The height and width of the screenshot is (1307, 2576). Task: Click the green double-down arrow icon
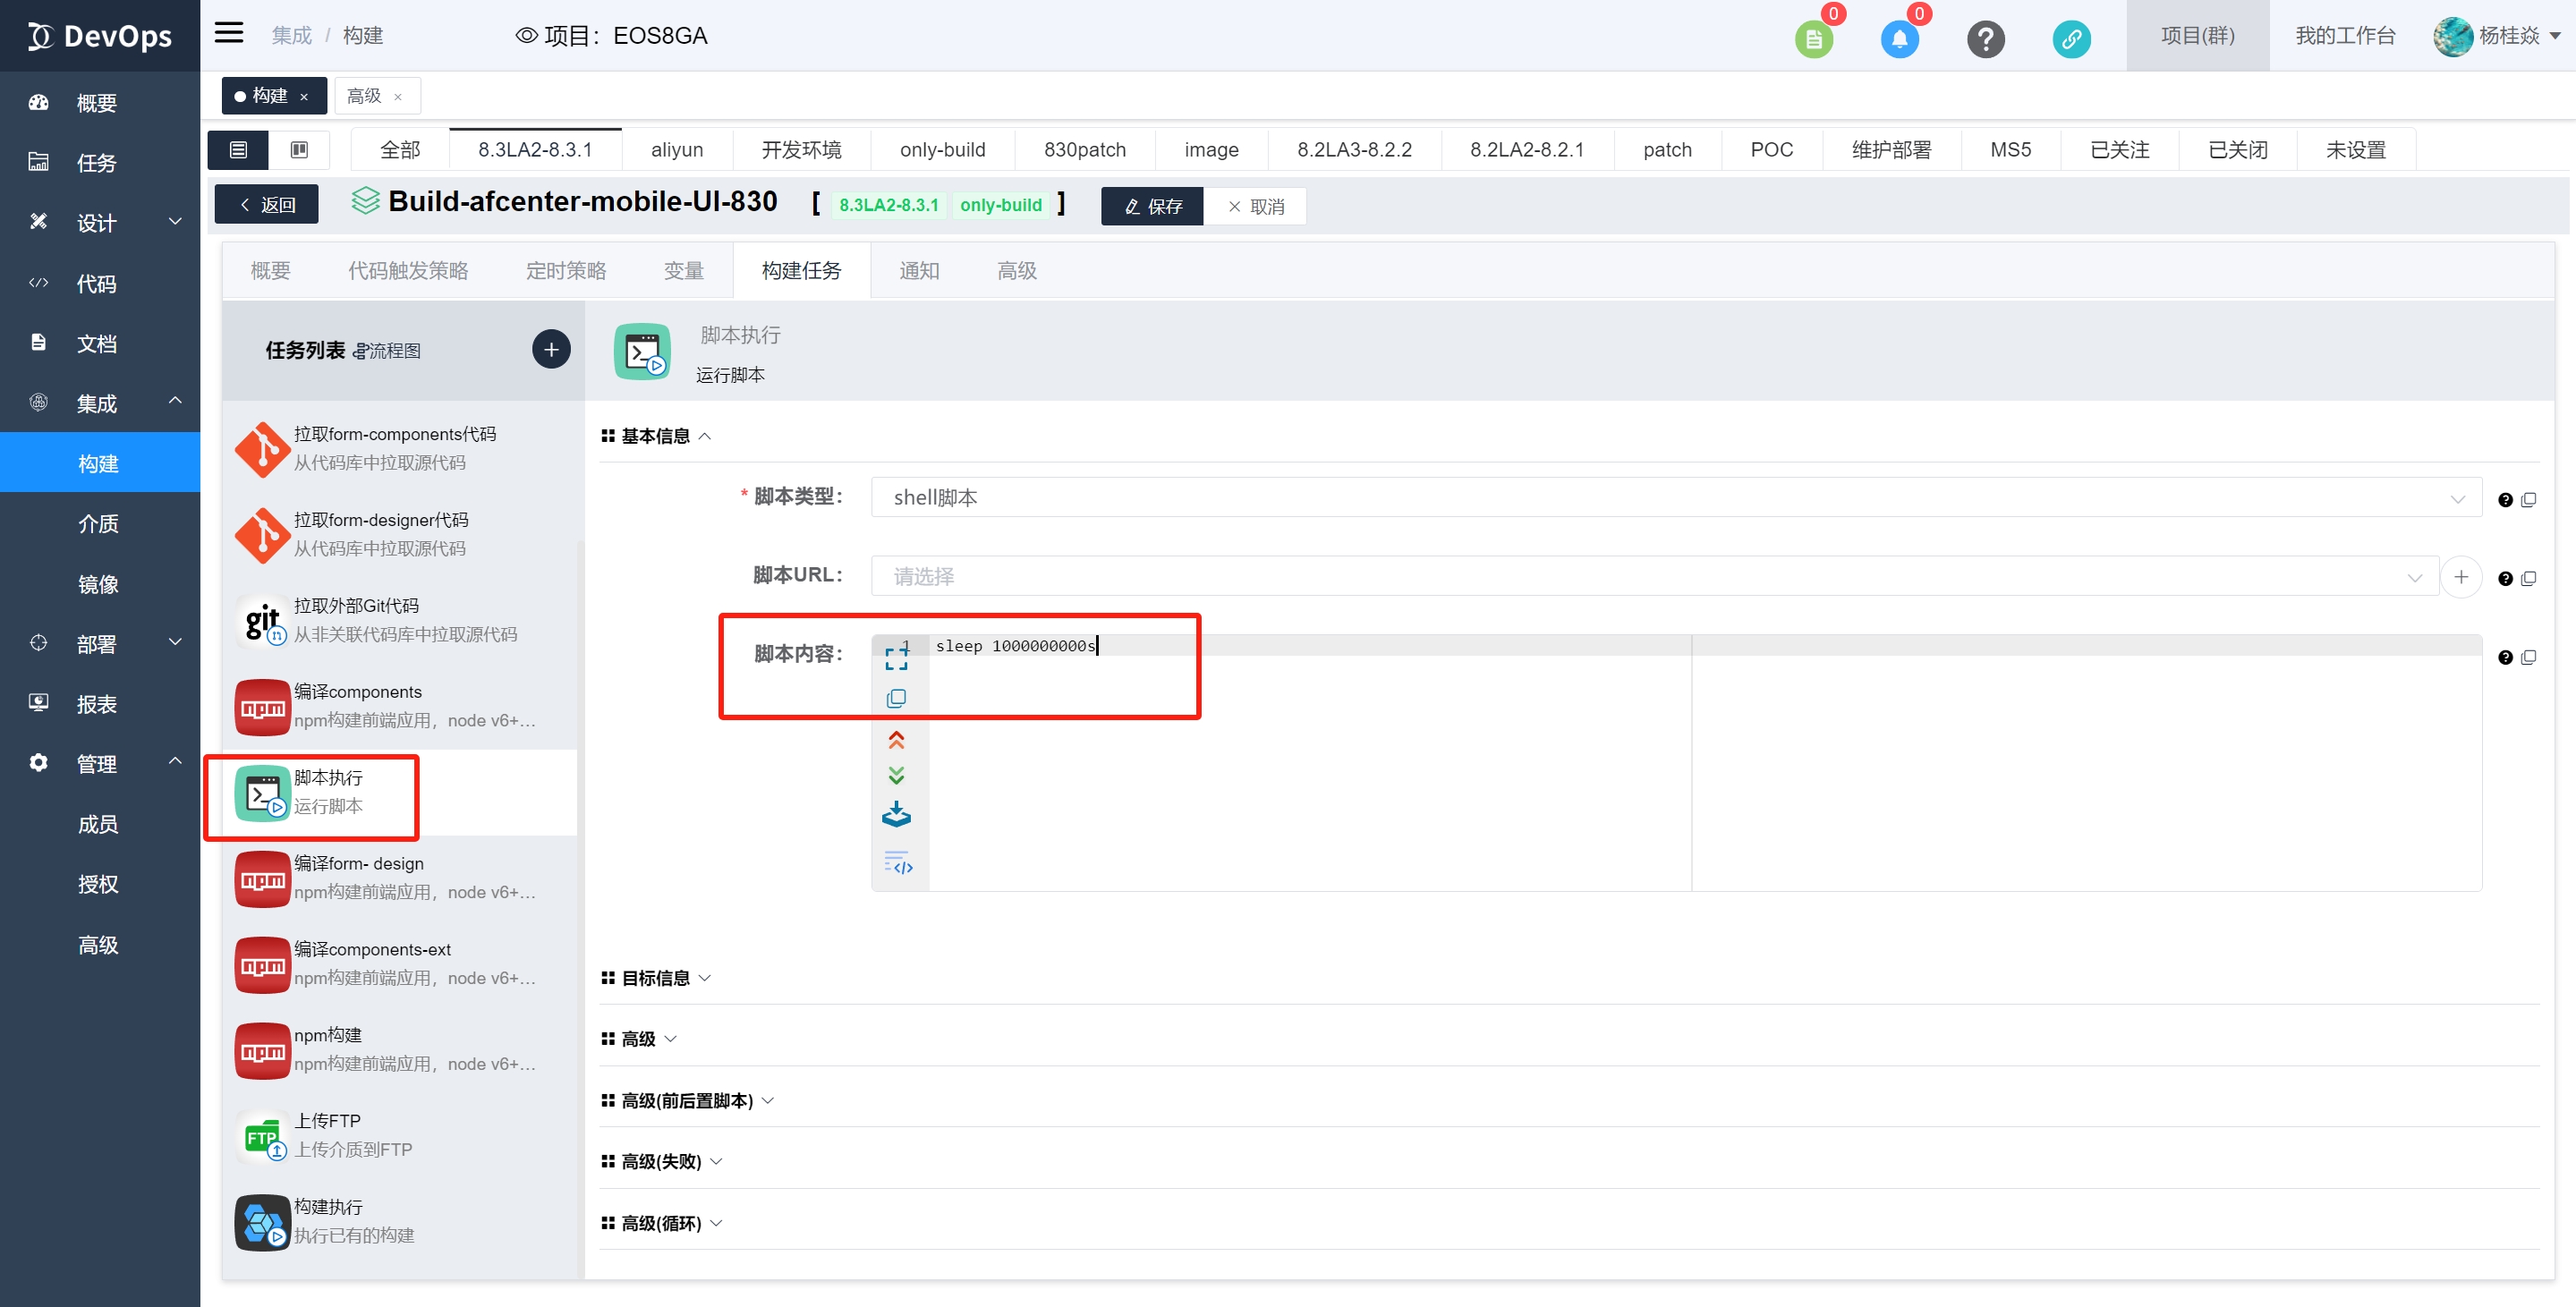[x=896, y=776]
